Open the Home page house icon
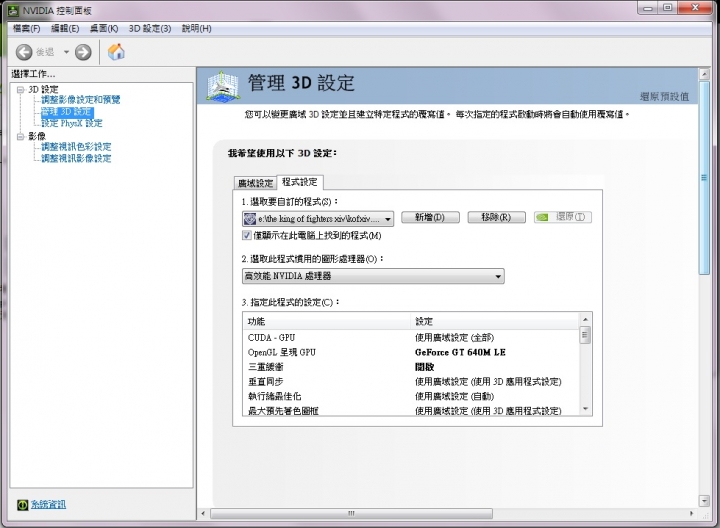720x528 pixels. coord(116,52)
